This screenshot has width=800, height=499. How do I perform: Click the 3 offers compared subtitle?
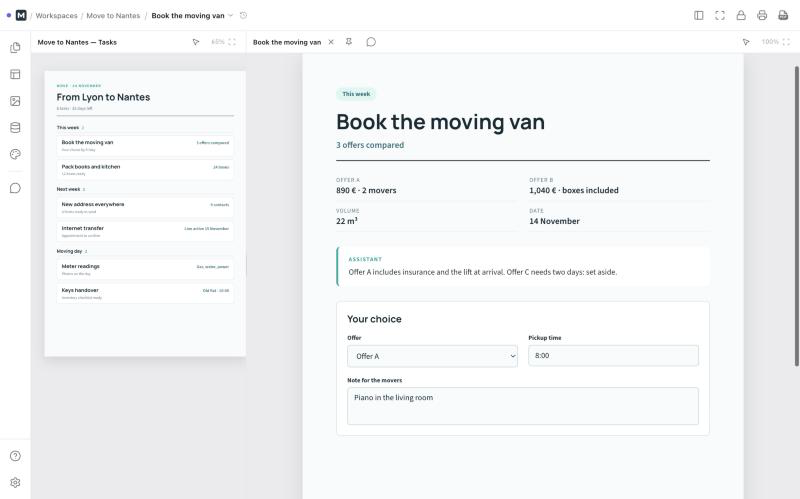tap(370, 145)
